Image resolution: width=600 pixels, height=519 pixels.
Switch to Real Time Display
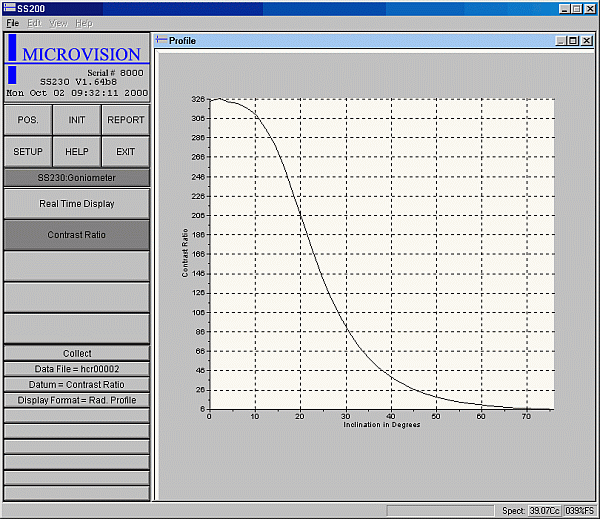coord(77,204)
